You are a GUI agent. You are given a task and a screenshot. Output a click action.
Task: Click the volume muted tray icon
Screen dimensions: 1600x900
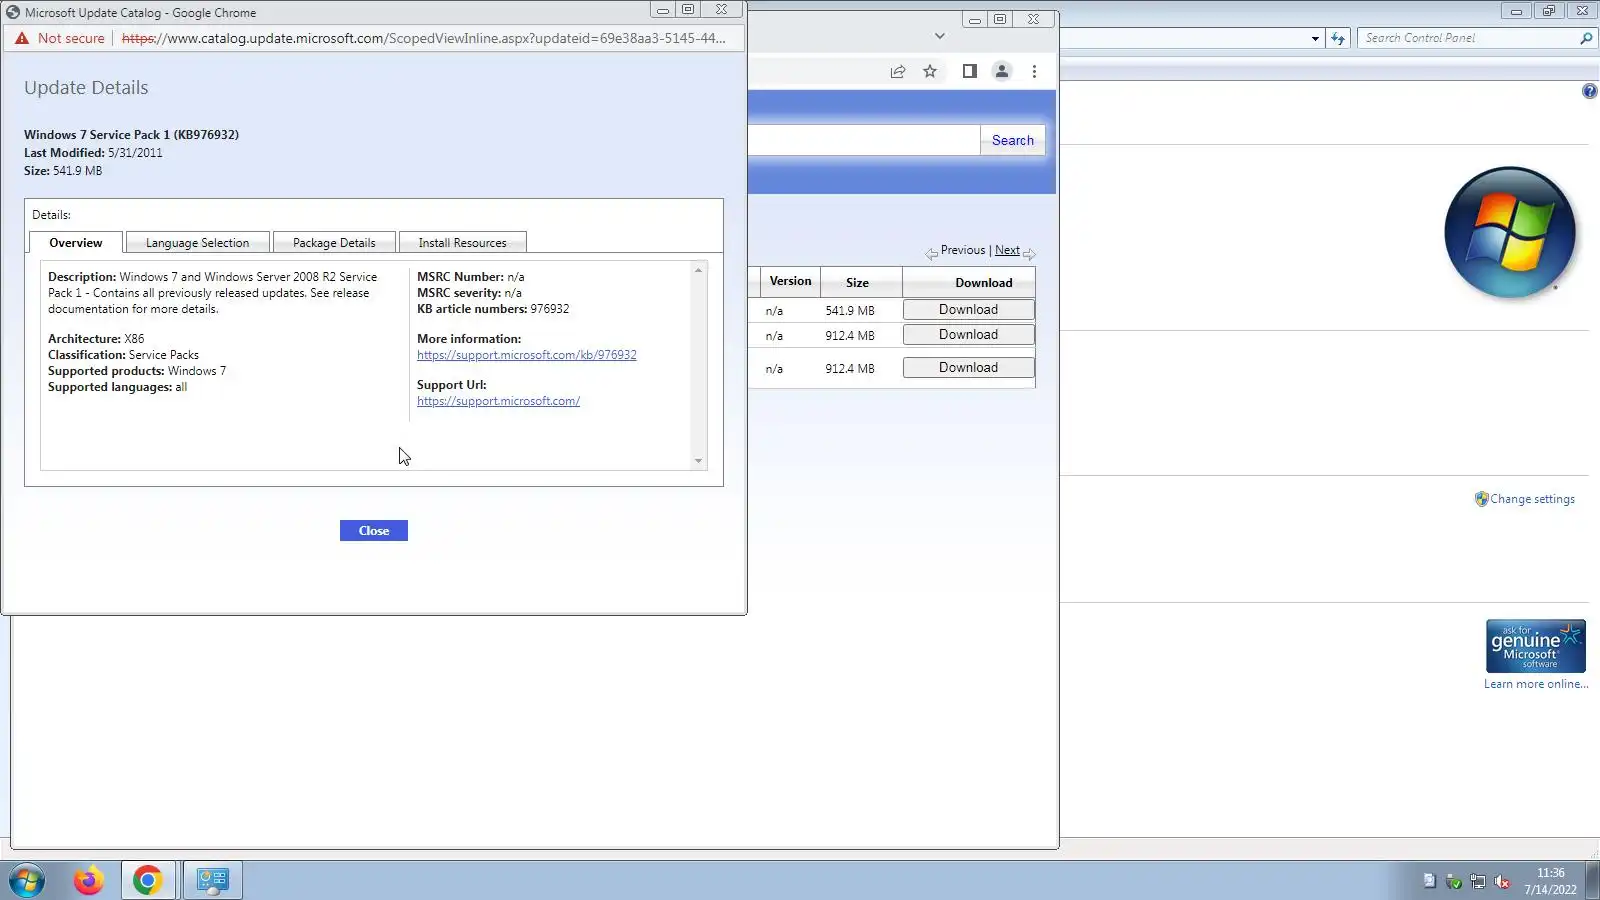point(1502,881)
